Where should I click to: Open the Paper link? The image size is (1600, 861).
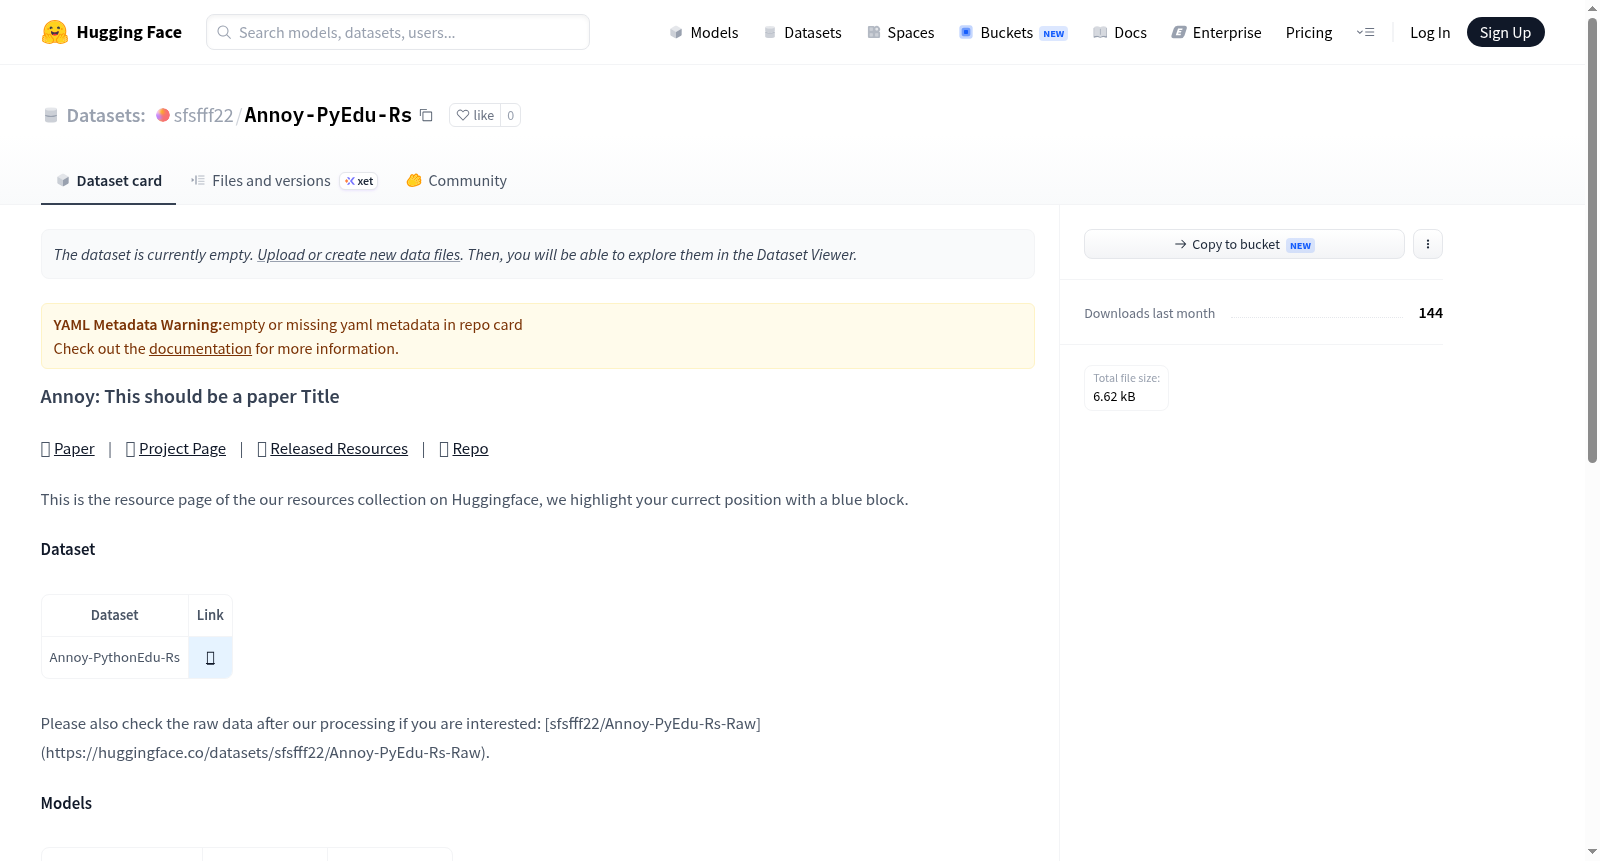74,449
